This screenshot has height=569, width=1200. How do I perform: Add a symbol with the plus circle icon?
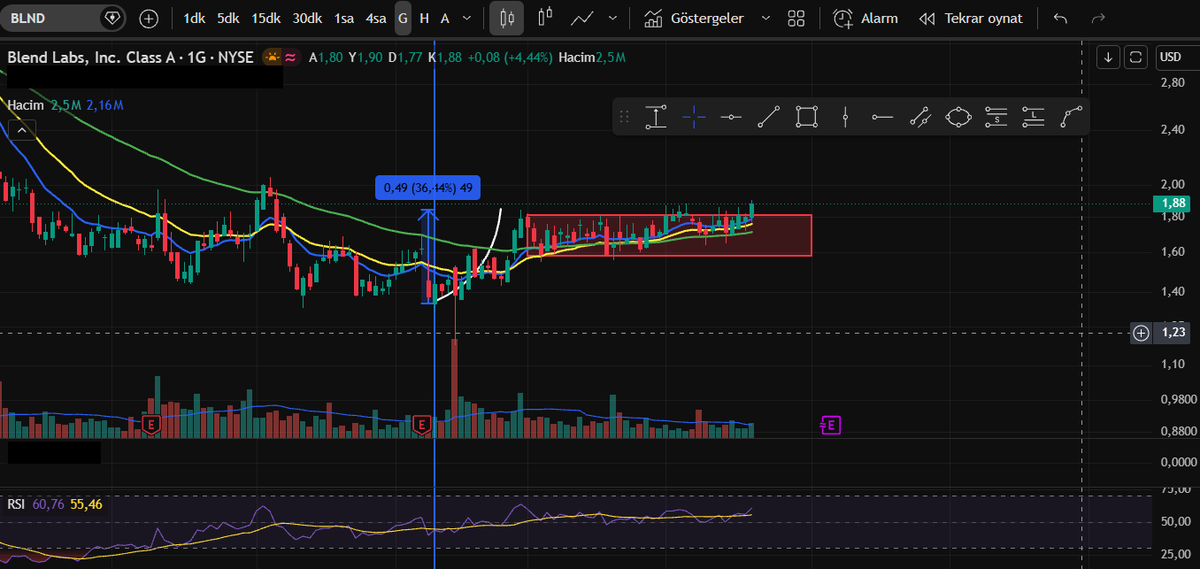149,18
